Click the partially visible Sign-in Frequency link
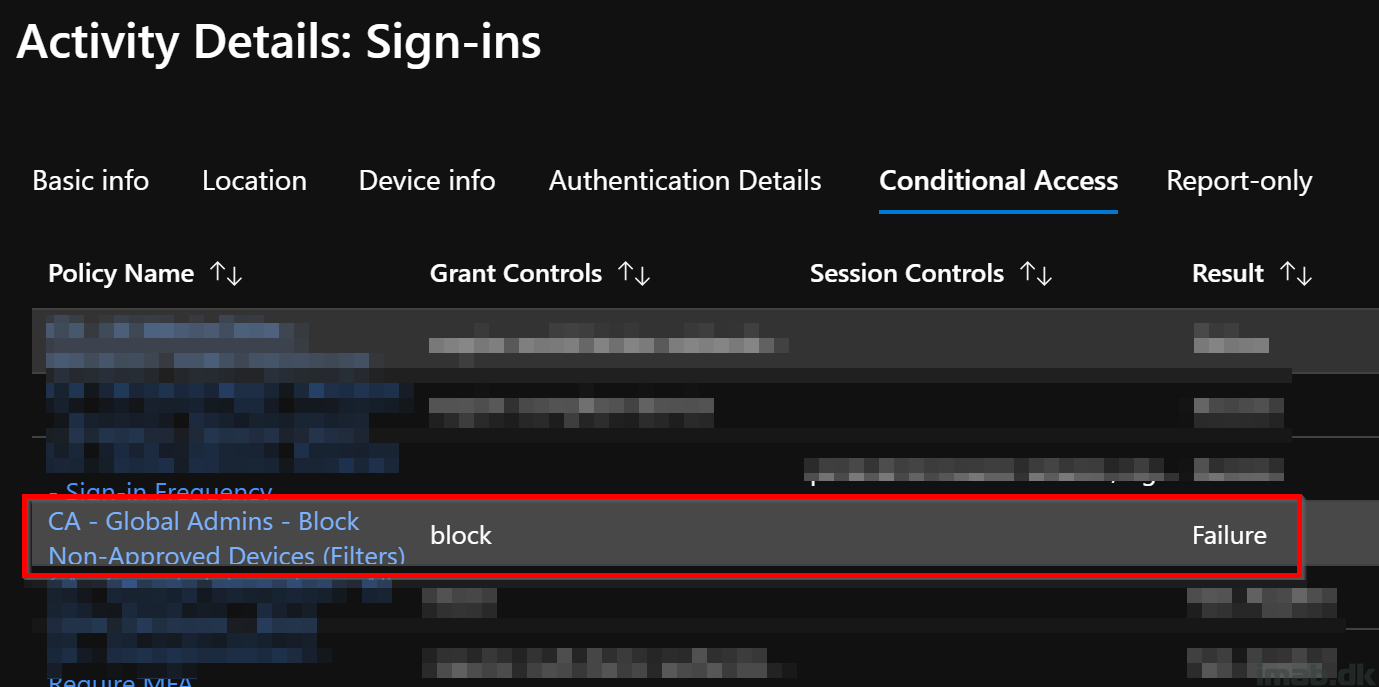 coord(160,490)
